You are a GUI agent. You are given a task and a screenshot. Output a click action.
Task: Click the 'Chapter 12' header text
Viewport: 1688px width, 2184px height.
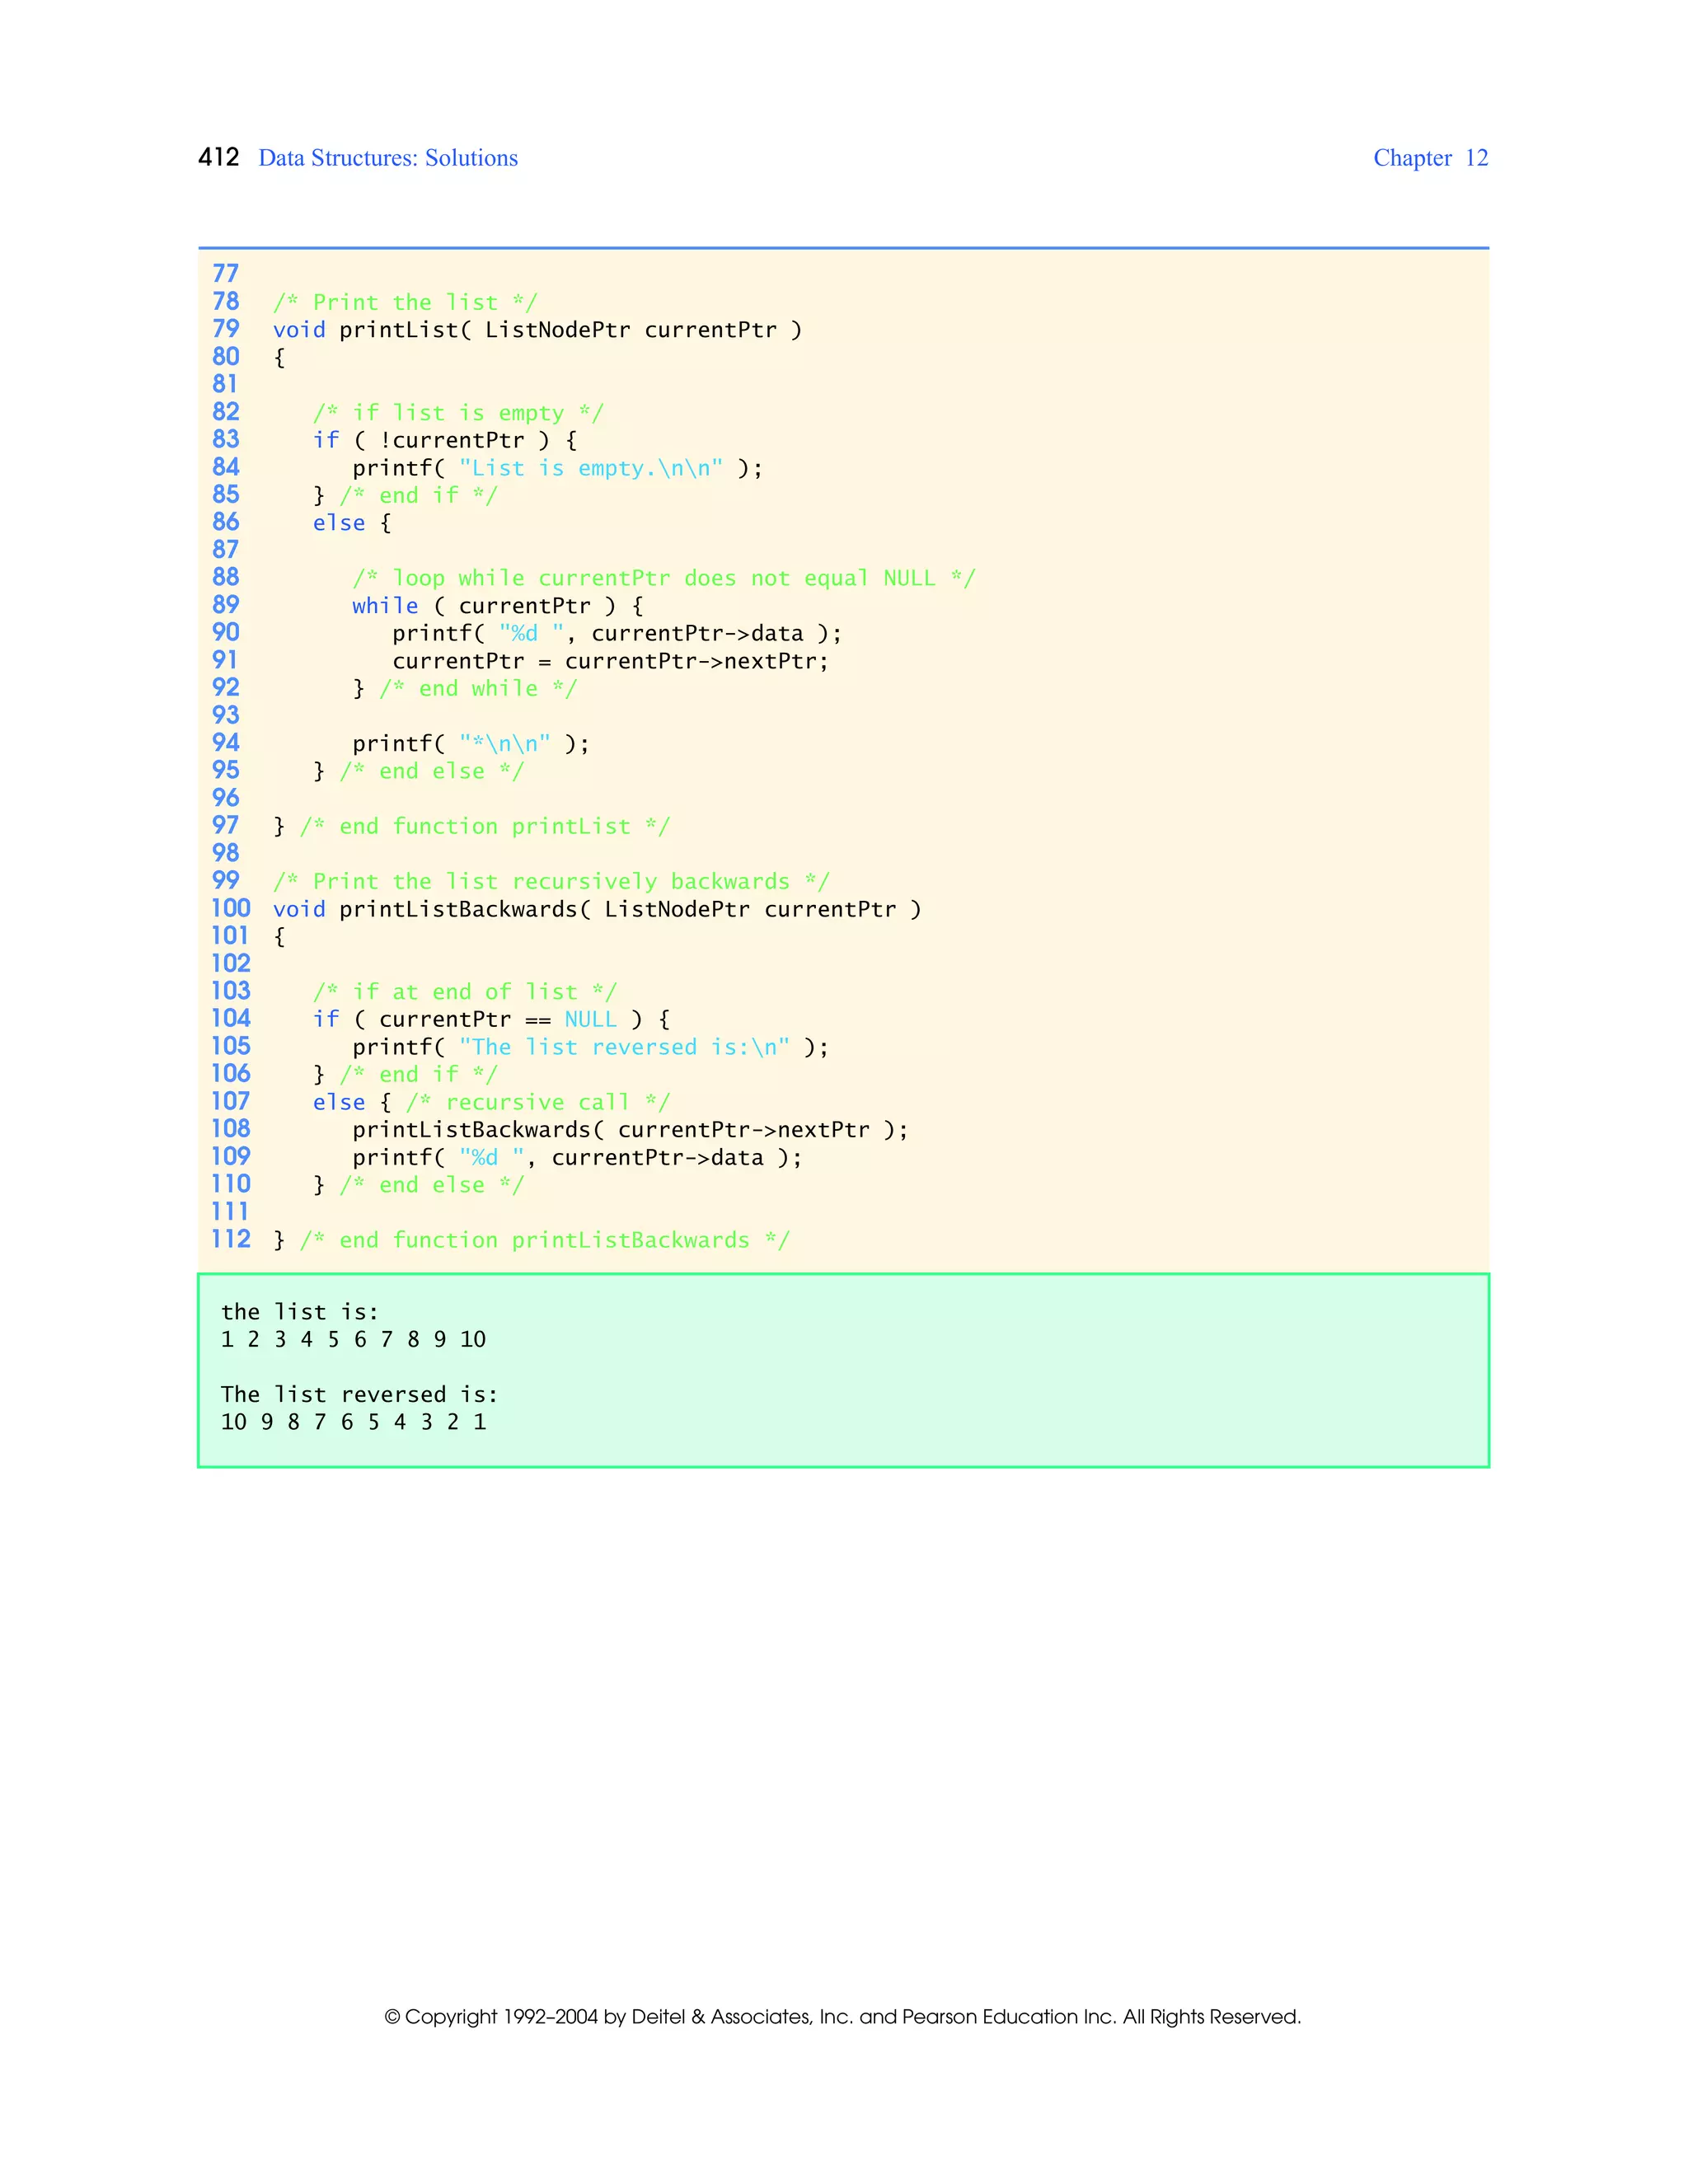(1430, 158)
